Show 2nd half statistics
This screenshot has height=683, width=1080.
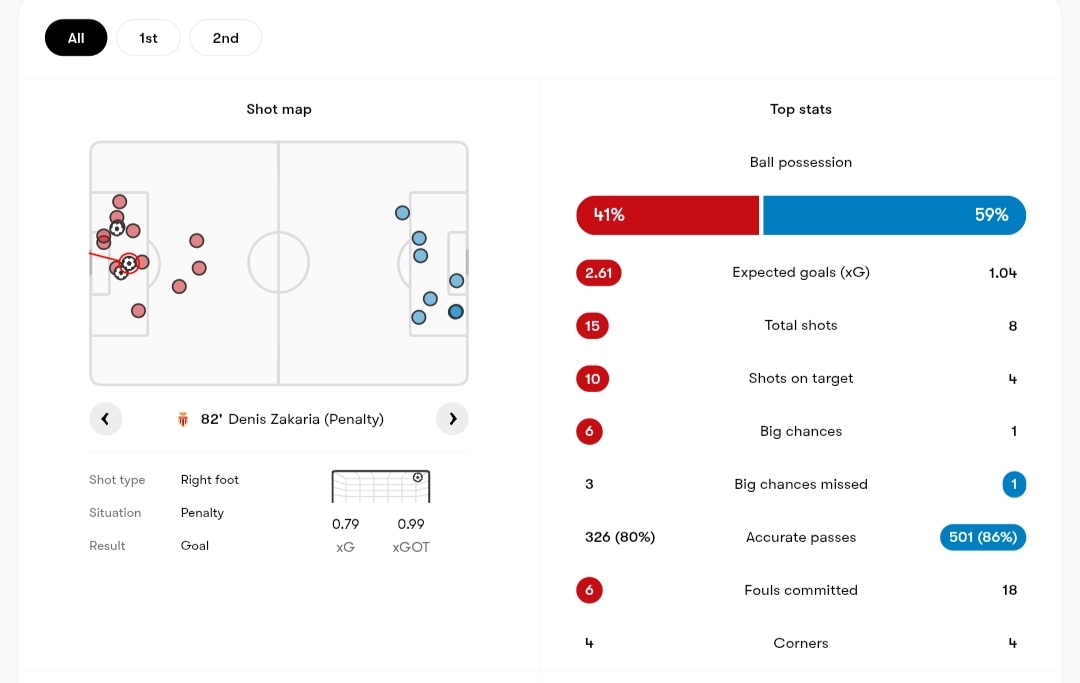click(225, 38)
